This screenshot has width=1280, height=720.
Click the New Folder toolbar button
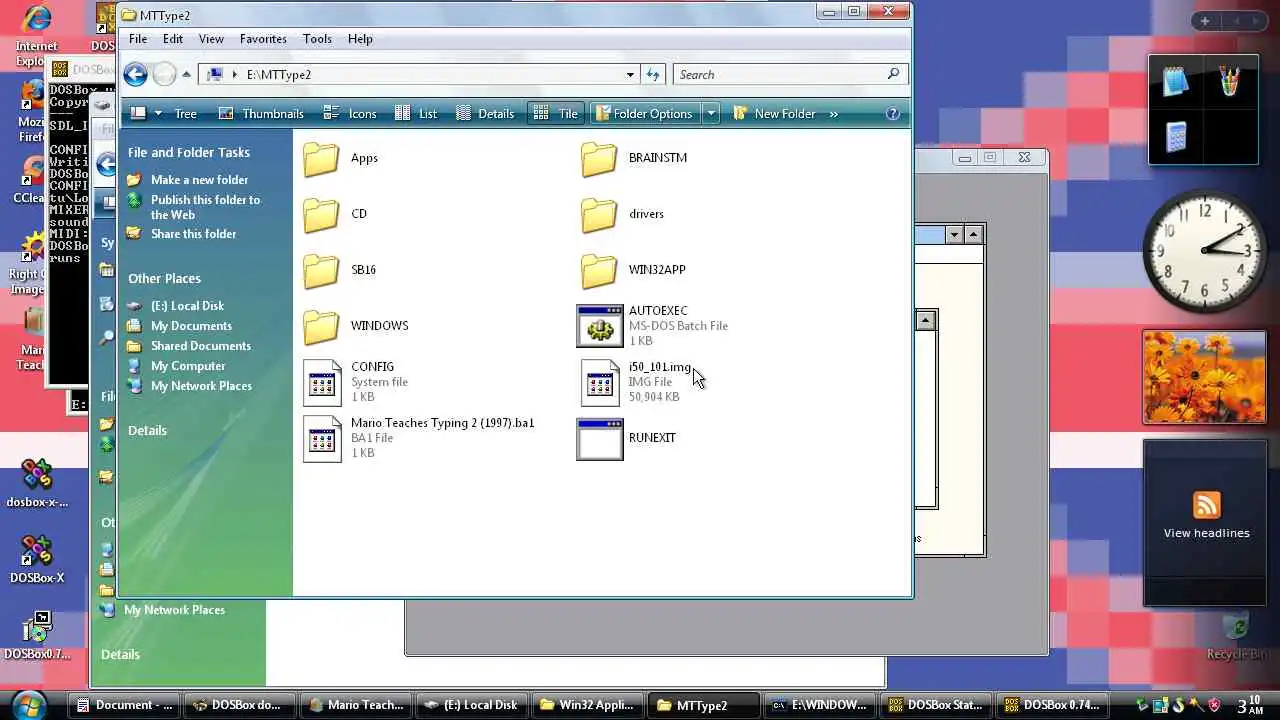pos(775,114)
